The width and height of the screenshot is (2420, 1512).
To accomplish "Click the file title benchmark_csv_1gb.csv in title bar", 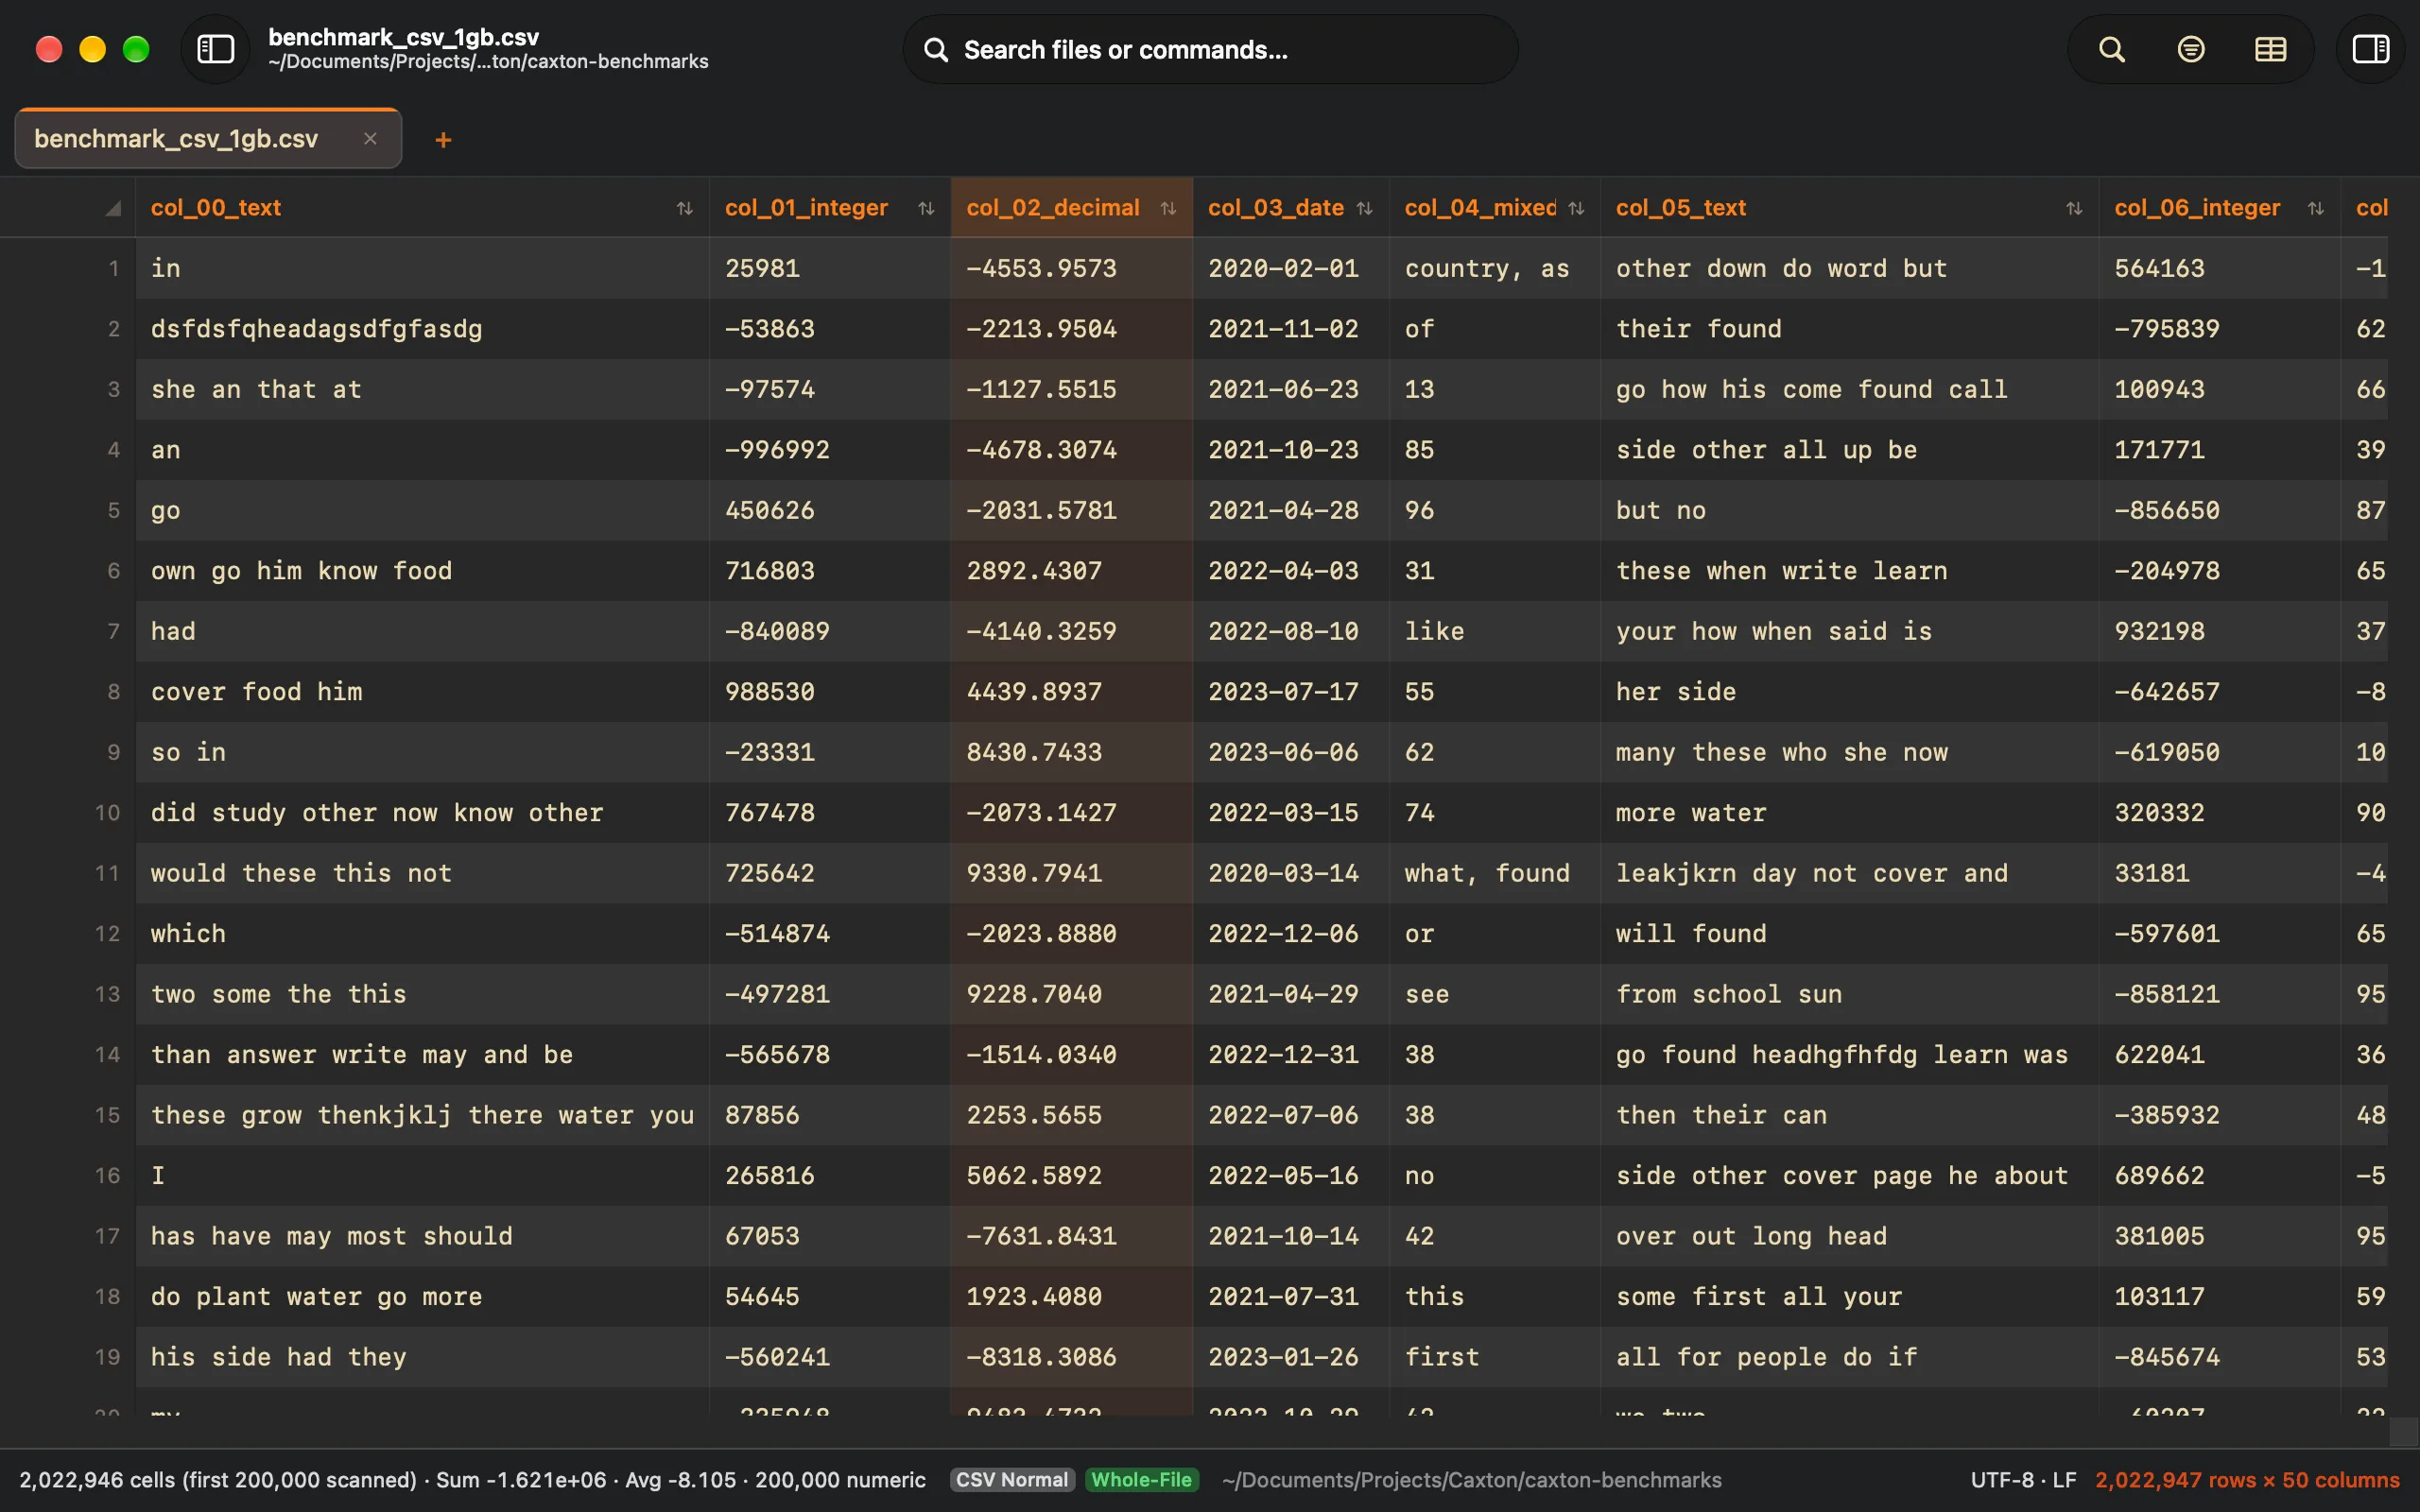I will click(x=403, y=37).
